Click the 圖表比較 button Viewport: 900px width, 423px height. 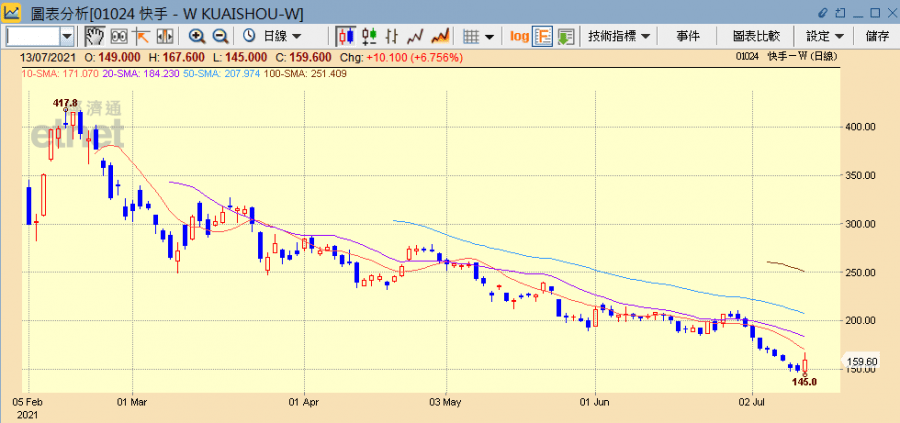(x=755, y=36)
